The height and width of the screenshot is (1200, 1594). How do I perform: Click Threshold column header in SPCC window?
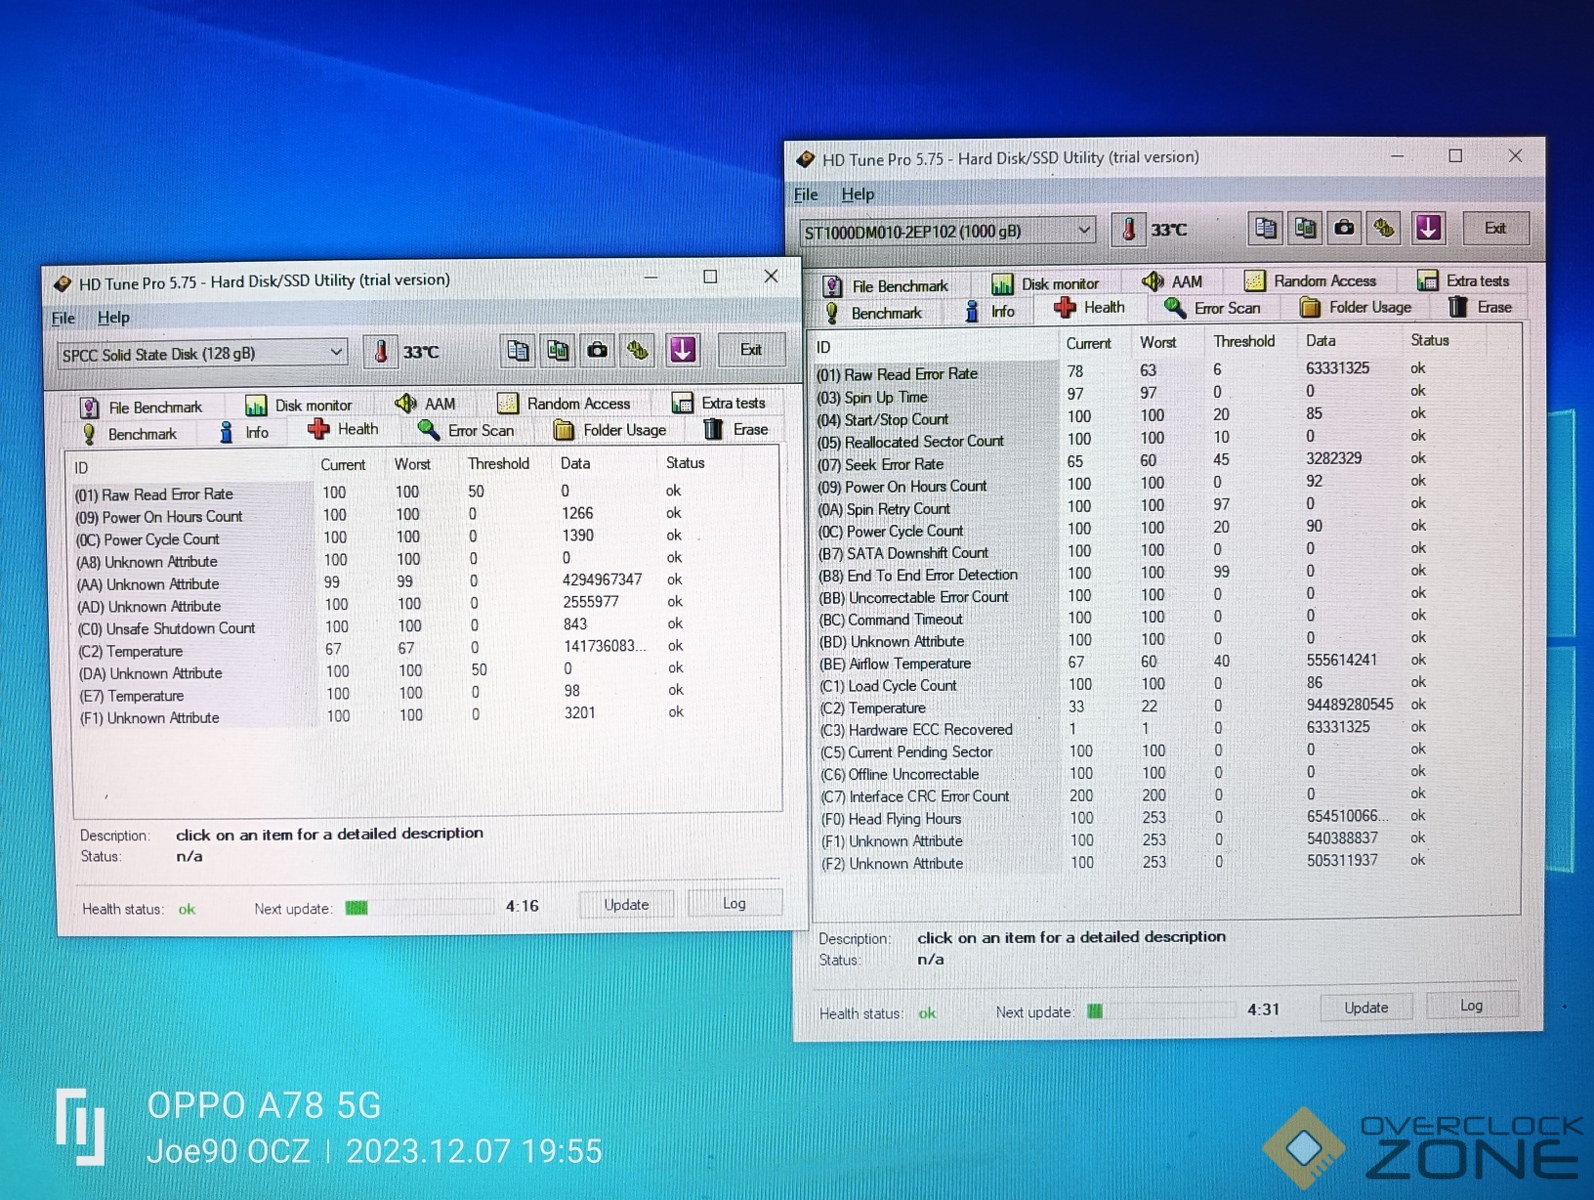pos(499,464)
